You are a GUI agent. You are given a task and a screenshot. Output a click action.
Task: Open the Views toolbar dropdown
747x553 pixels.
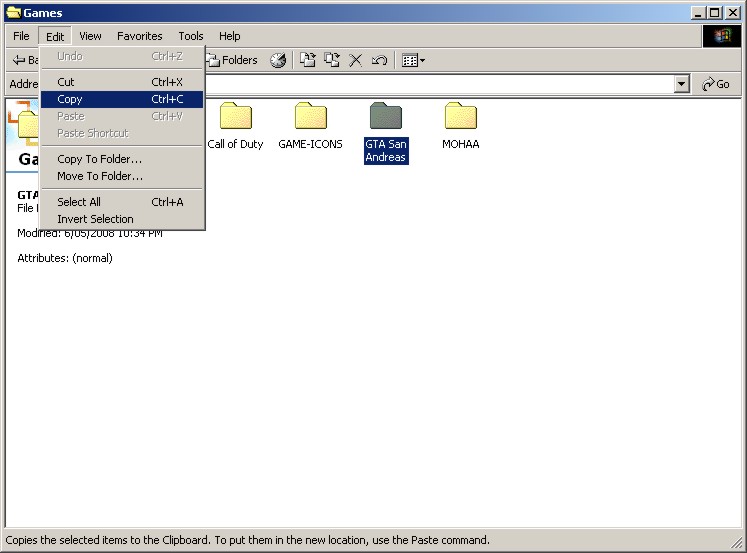click(413, 60)
